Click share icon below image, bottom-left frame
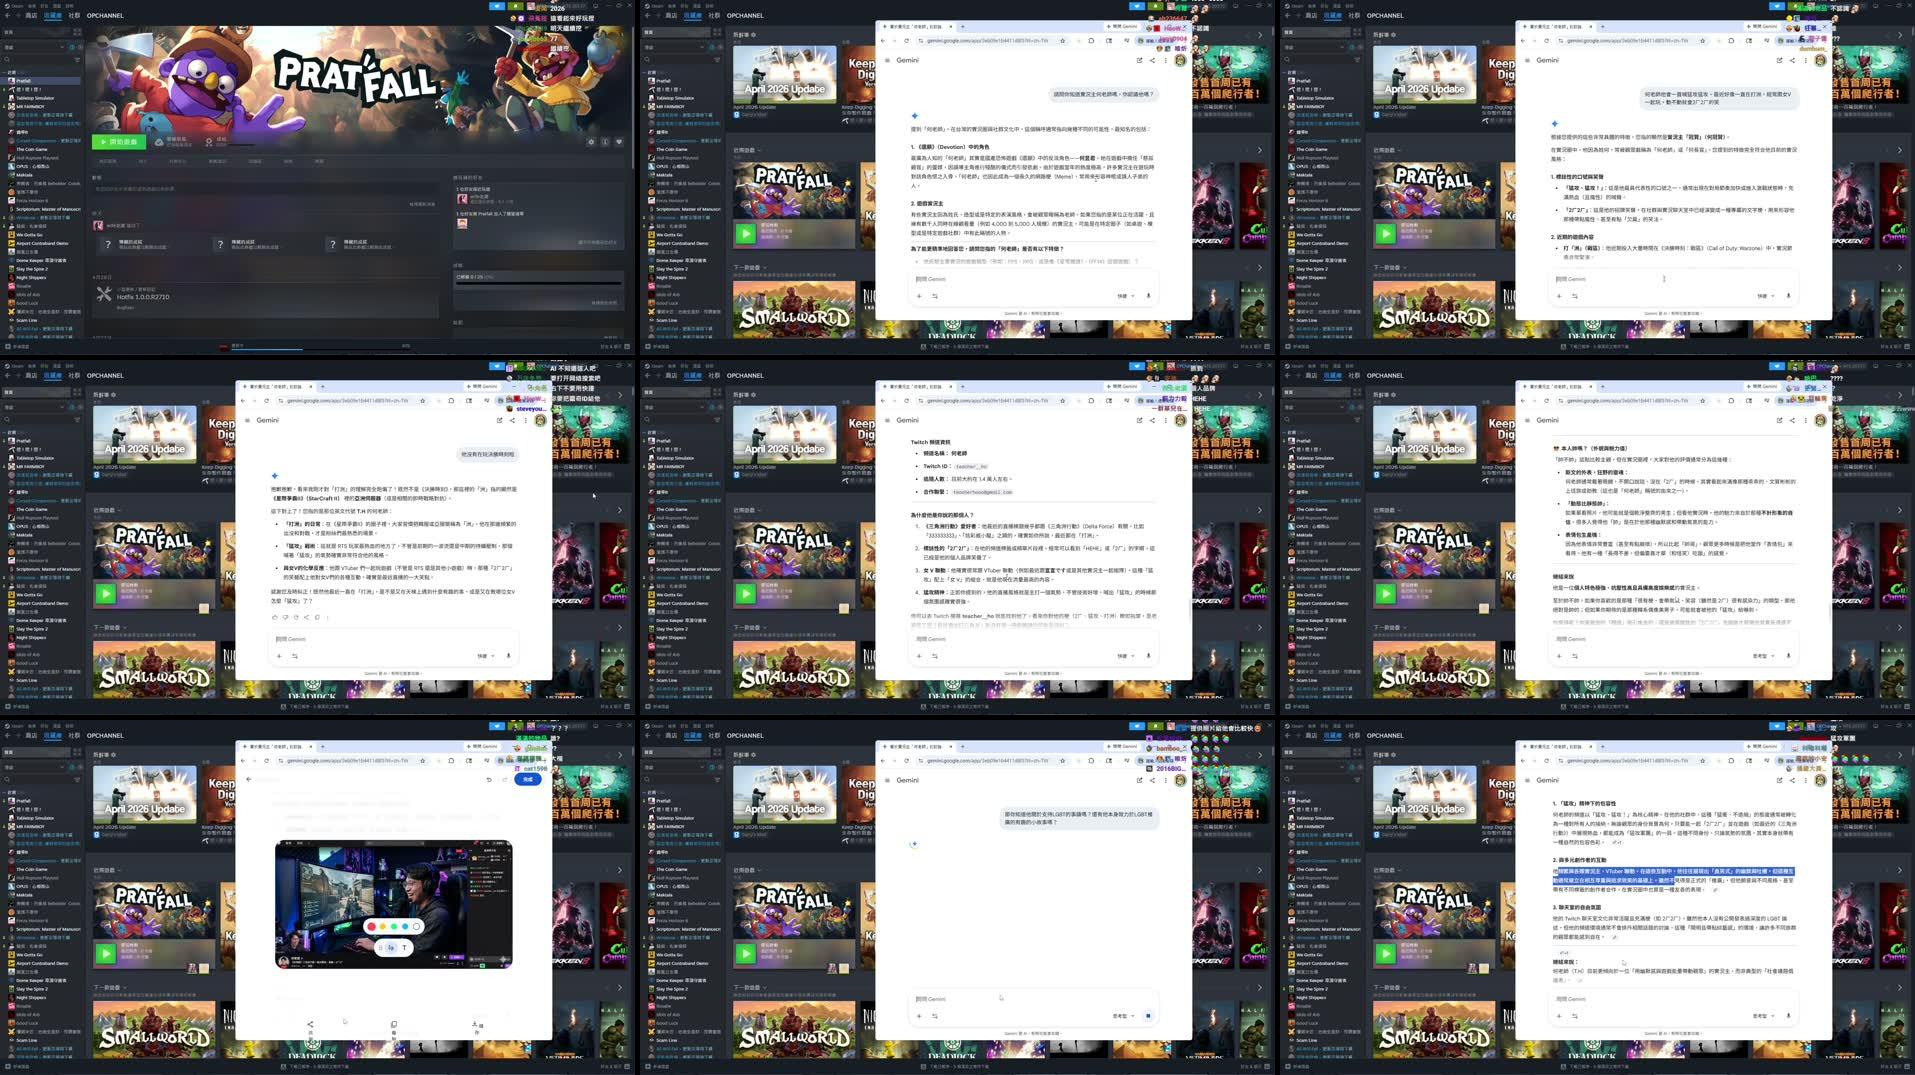This screenshot has width=1915, height=1075. point(310,1024)
